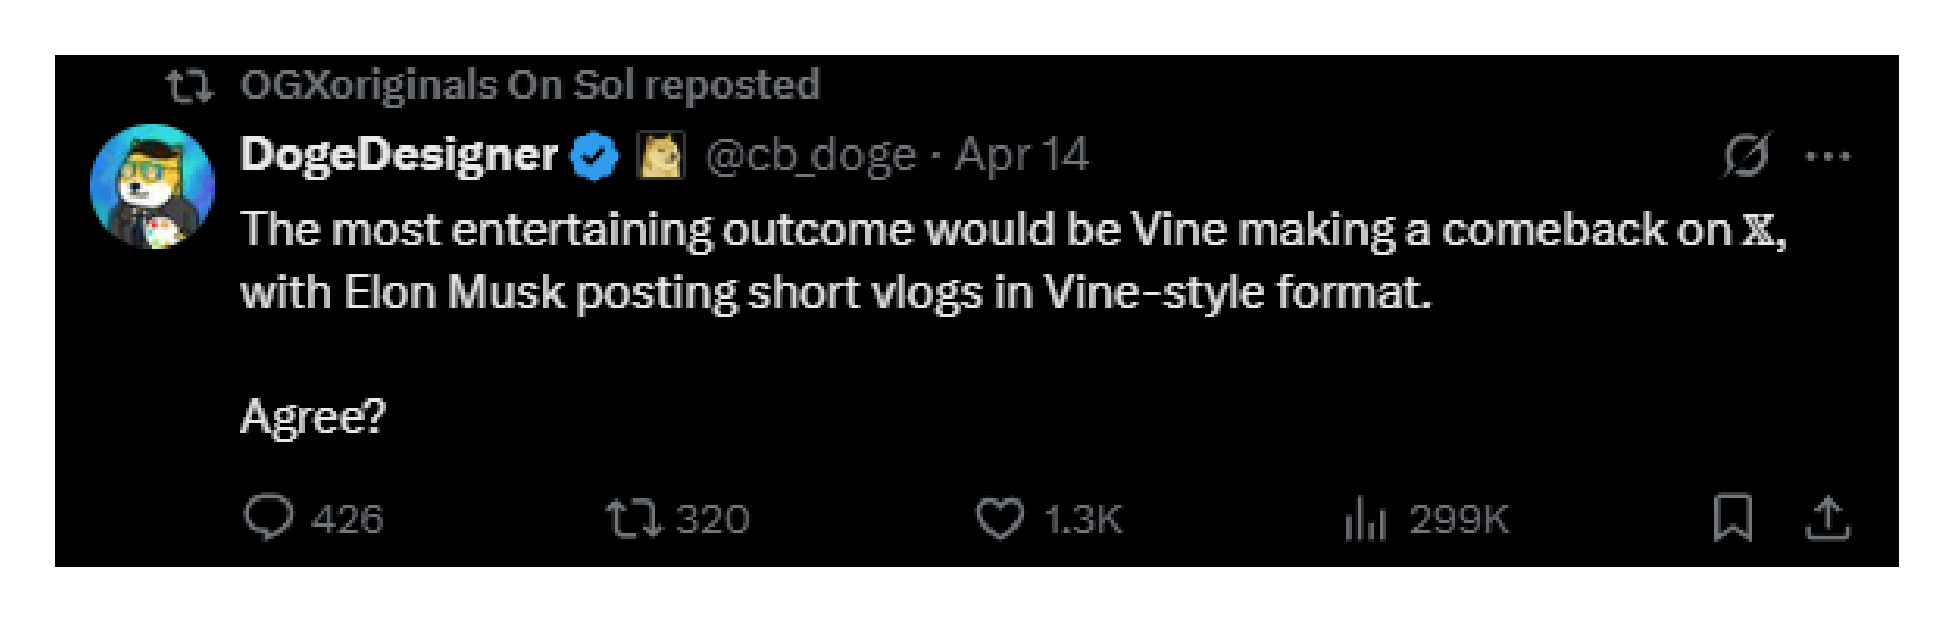This screenshot has width=1954, height=622.
Task: Click the Grok slashed-circle icon
Action: point(1746,156)
